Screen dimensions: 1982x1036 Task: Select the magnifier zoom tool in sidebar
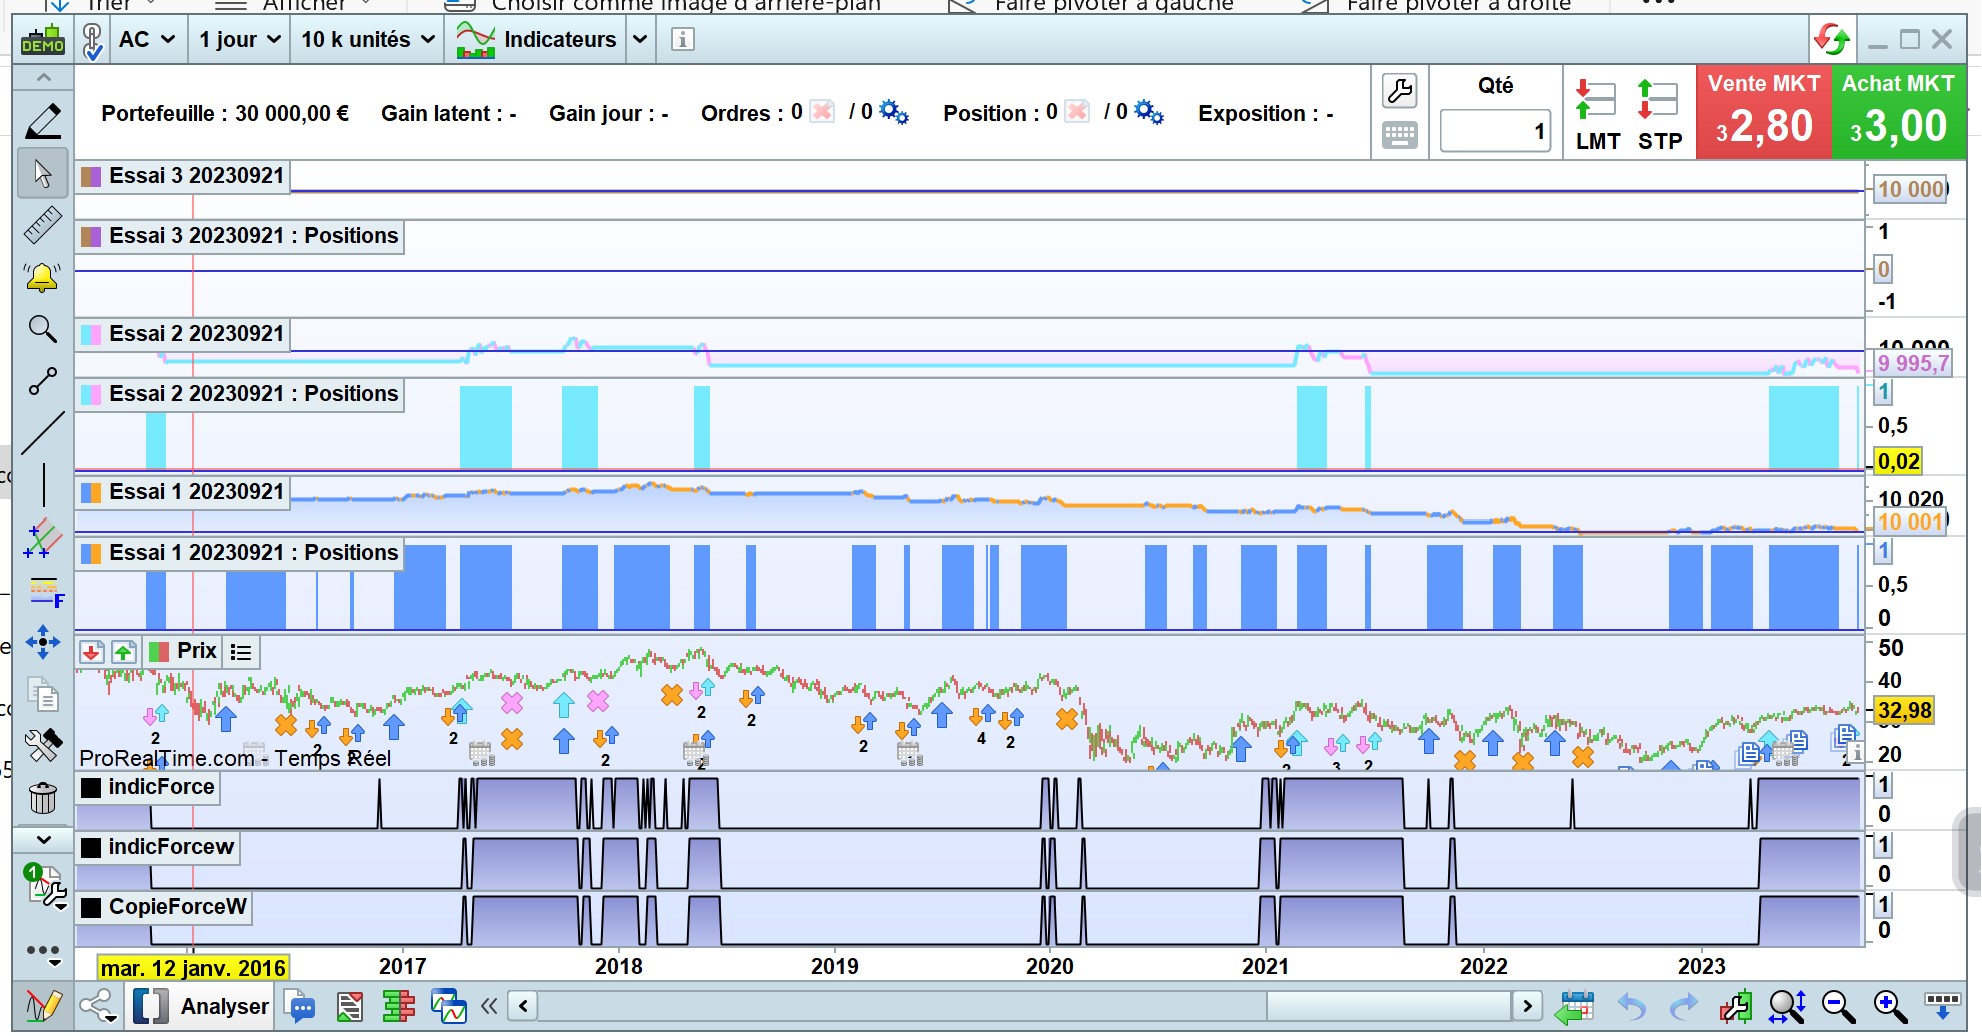click(x=42, y=329)
